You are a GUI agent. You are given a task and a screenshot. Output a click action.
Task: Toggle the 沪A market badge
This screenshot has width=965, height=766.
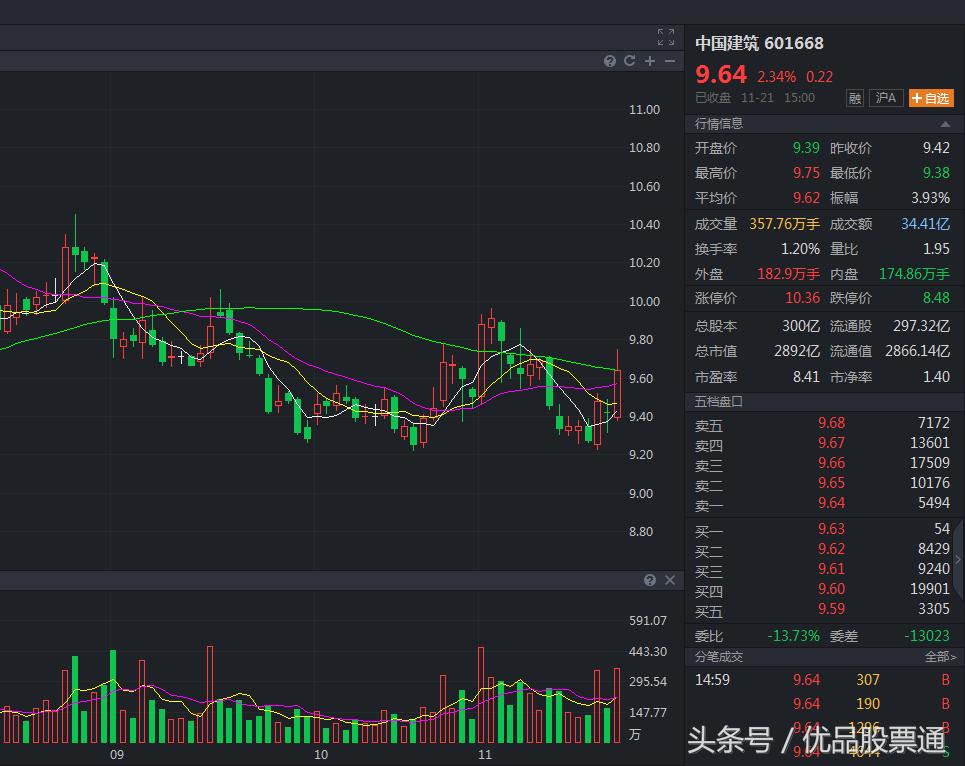coord(885,98)
